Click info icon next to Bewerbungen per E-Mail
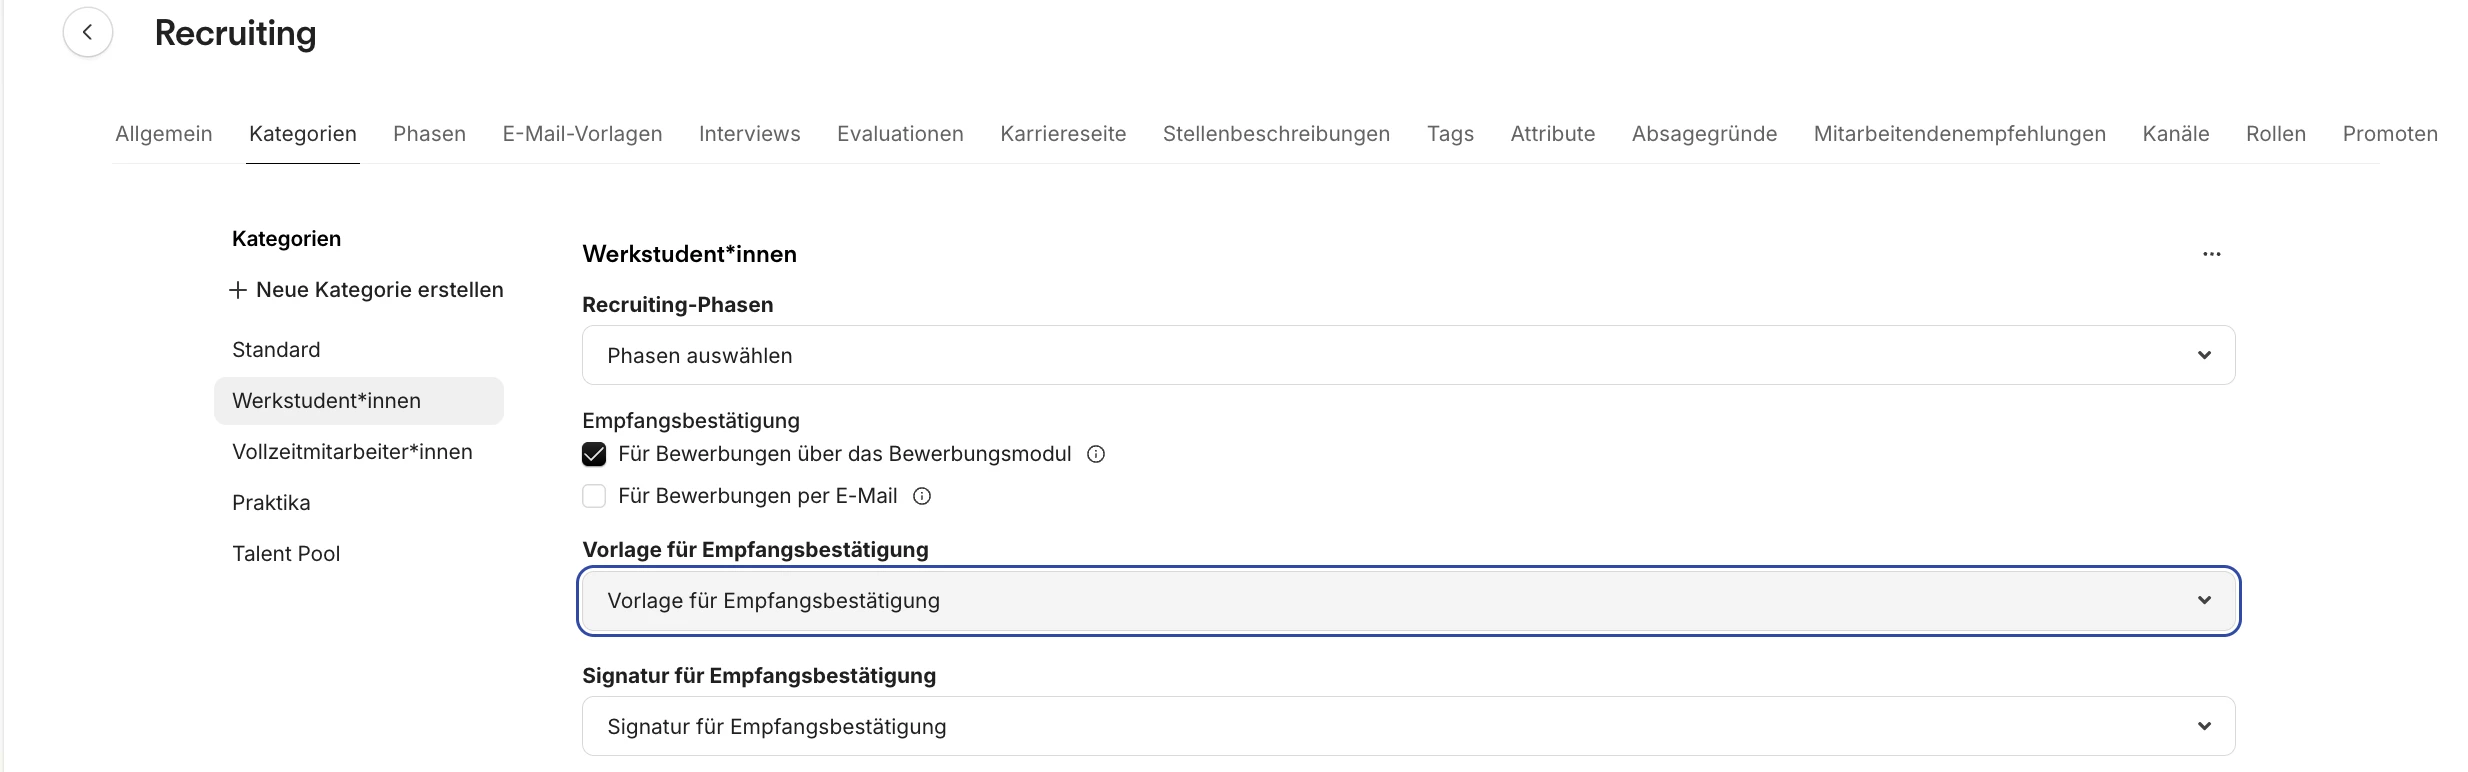The height and width of the screenshot is (772, 2468). 922,496
